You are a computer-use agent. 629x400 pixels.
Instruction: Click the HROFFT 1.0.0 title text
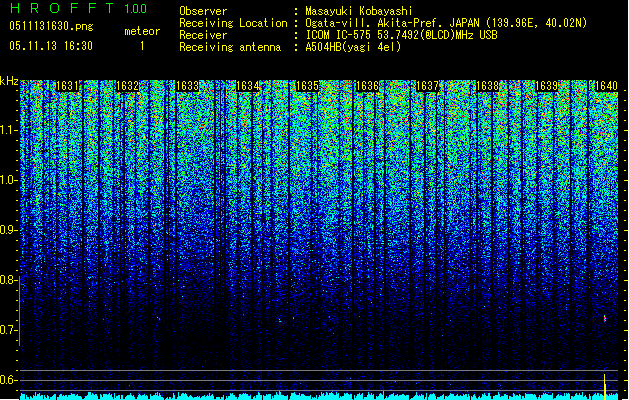tap(78, 8)
